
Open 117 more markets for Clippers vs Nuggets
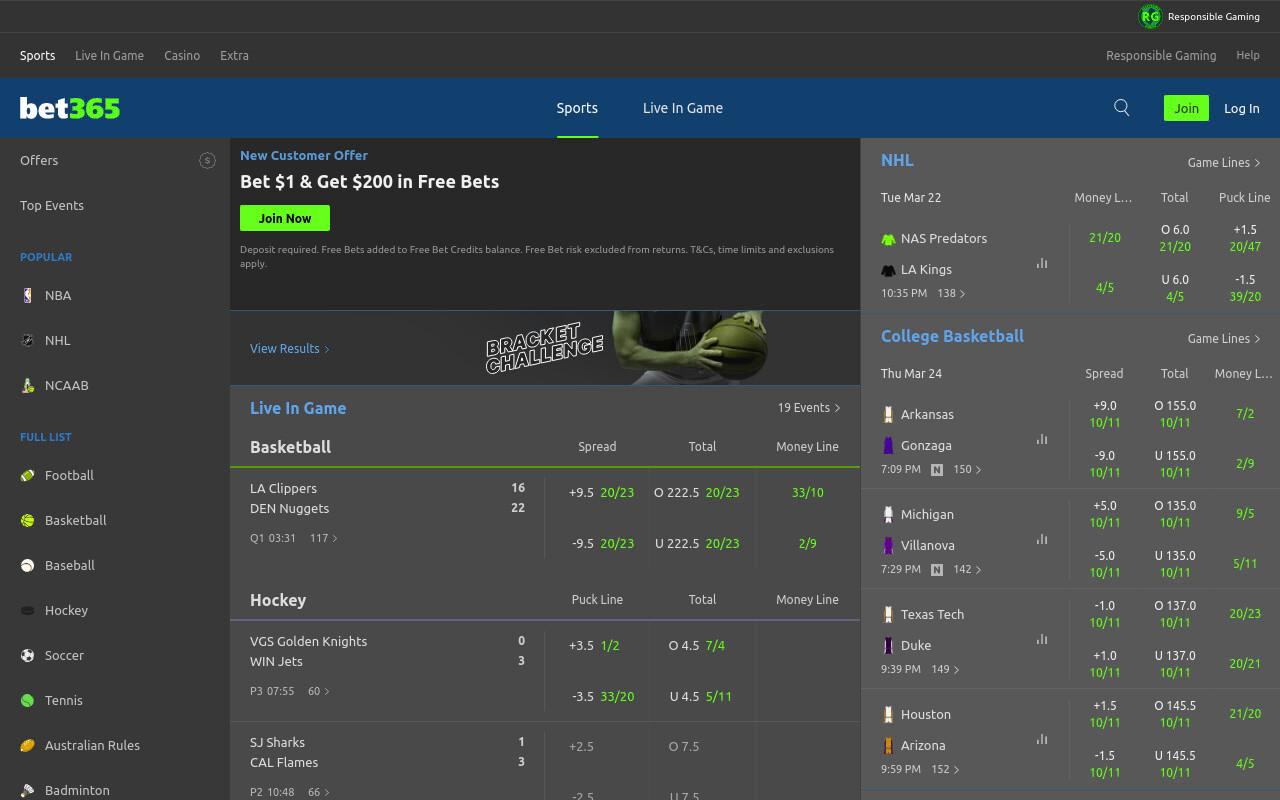tap(324, 538)
